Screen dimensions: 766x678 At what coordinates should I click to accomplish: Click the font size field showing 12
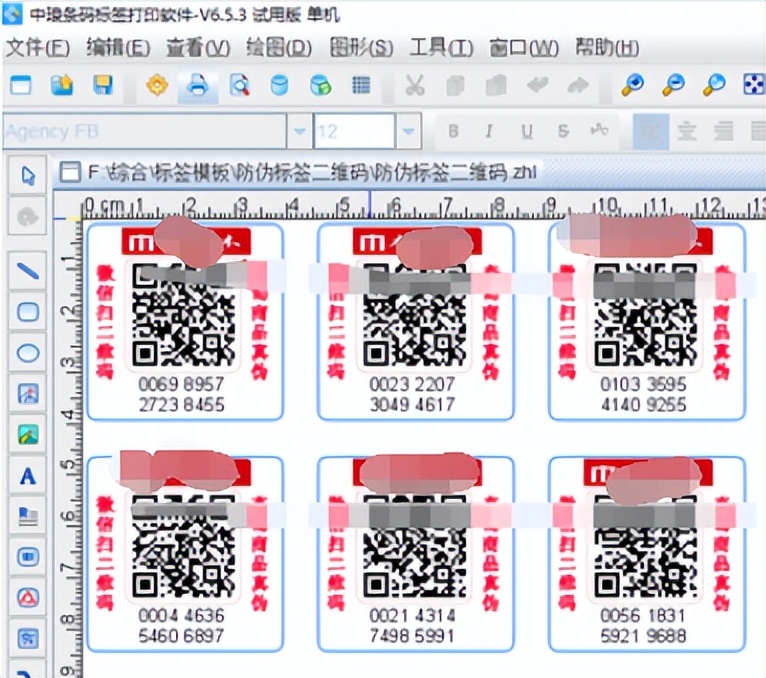354,131
